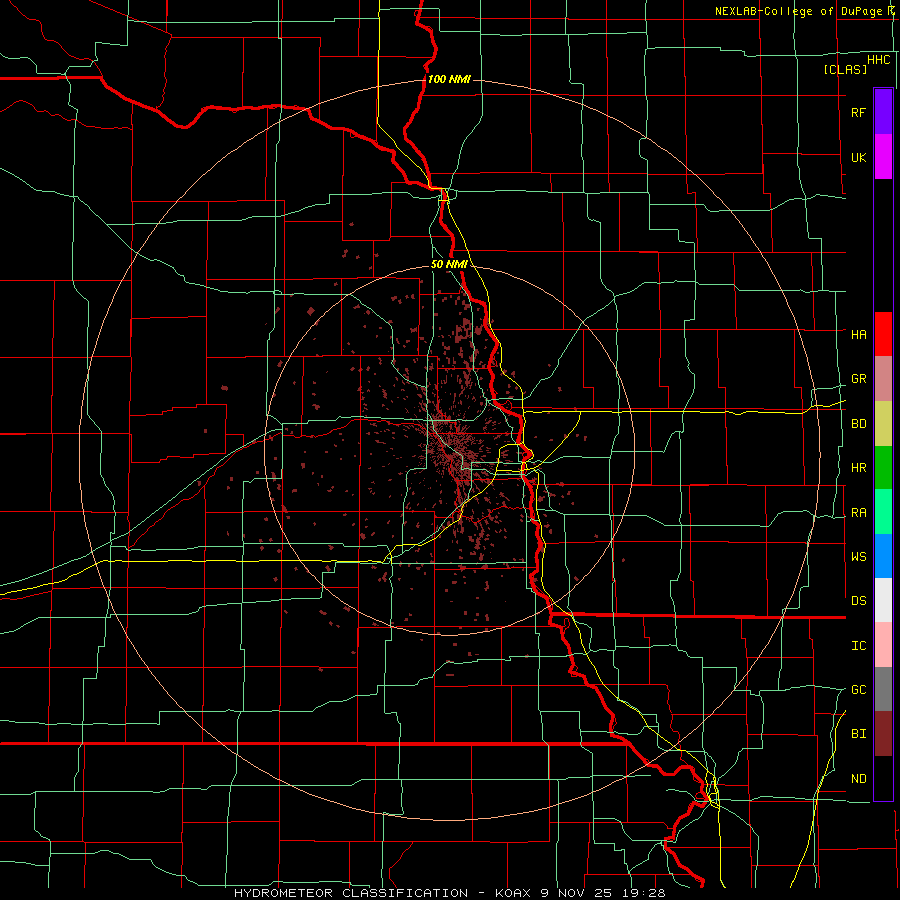Click the HHC product label
Image resolution: width=900 pixels, height=900 pixels.
pyautogui.click(x=879, y=60)
